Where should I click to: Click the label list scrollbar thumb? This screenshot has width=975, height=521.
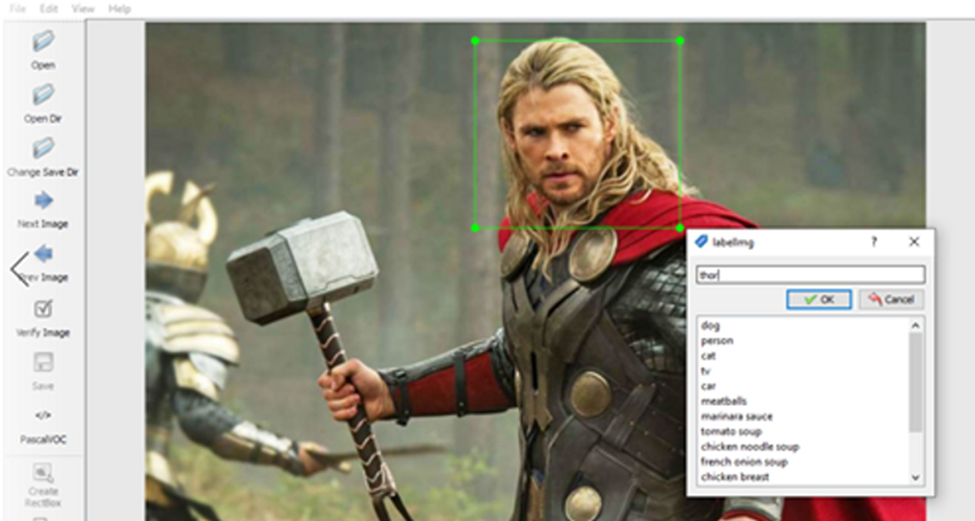point(915,382)
